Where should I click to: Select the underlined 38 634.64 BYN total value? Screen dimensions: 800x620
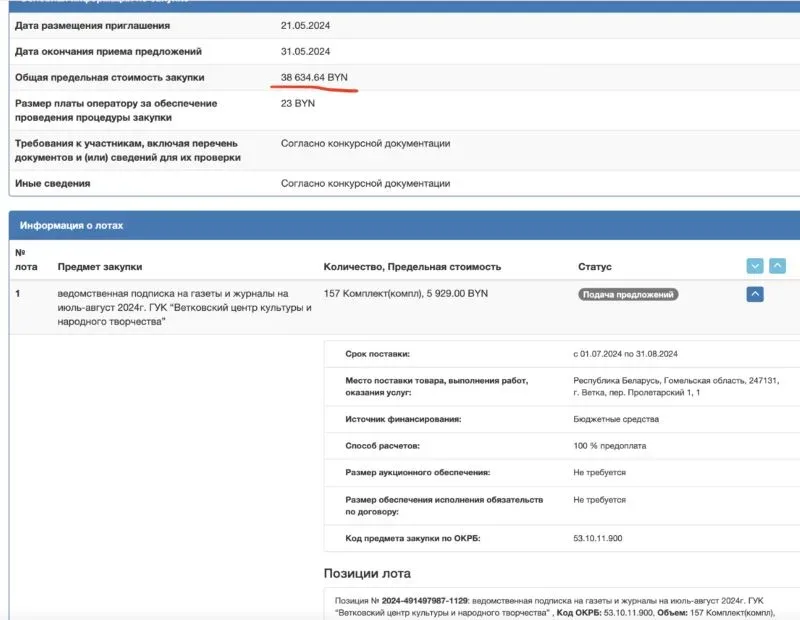[x=314, y=77]
